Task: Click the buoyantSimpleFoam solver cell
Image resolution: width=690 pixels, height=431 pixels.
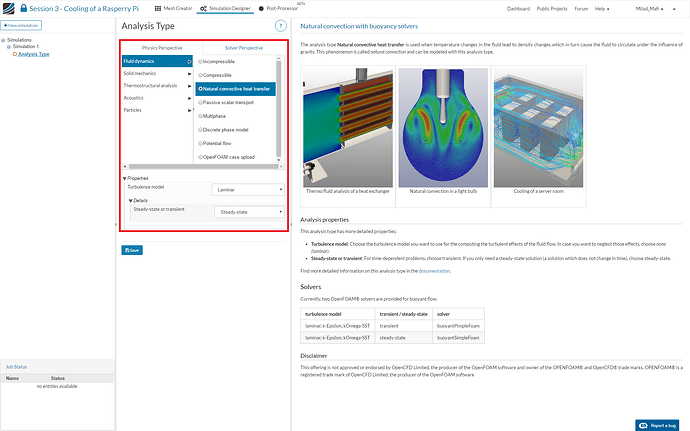Action: [x=458, y=338]
